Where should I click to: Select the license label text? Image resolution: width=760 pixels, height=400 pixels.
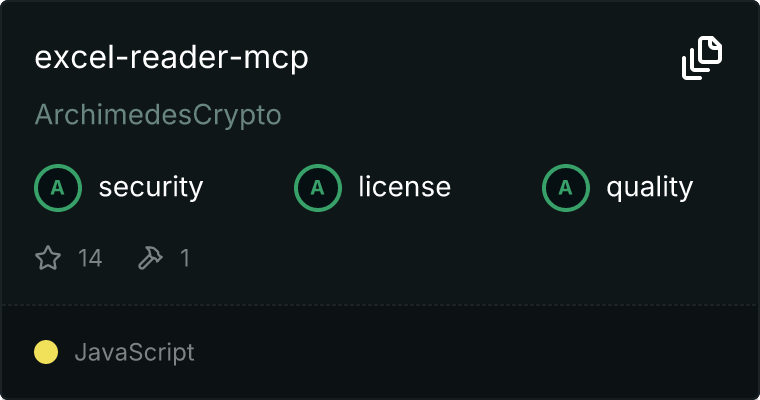pyautogui.click(x=405, y=187)
